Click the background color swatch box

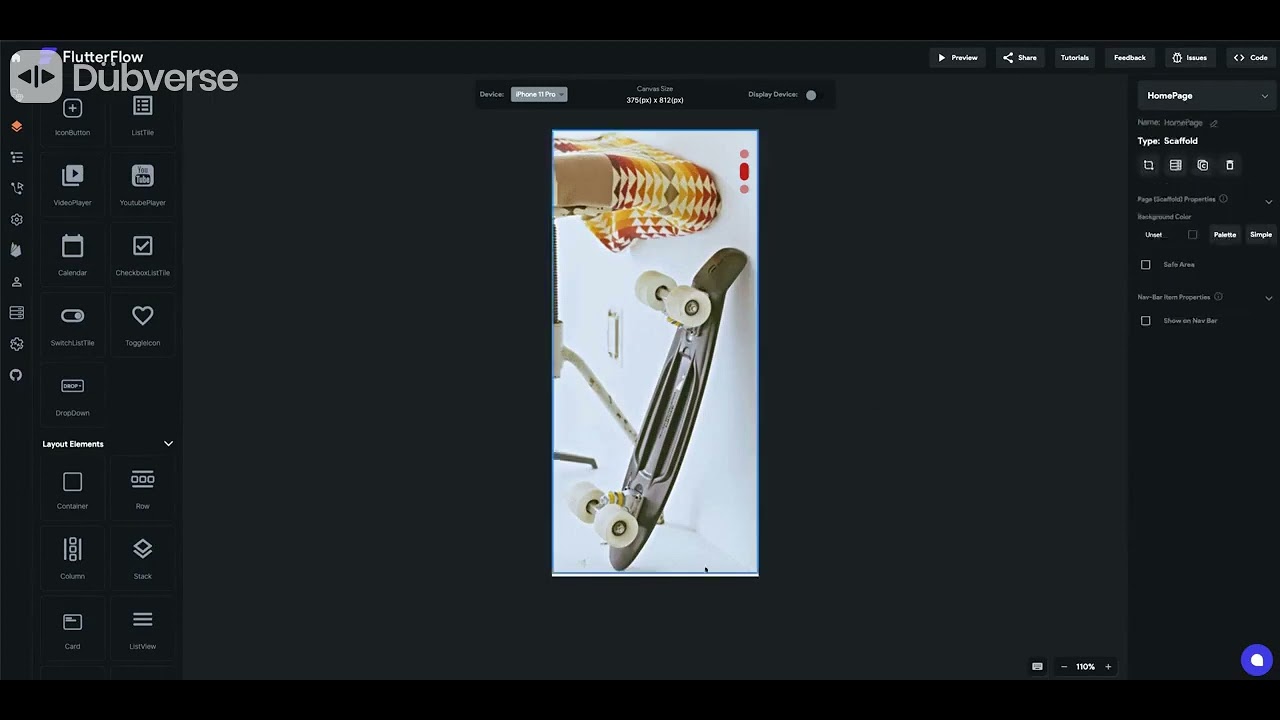1192,235
